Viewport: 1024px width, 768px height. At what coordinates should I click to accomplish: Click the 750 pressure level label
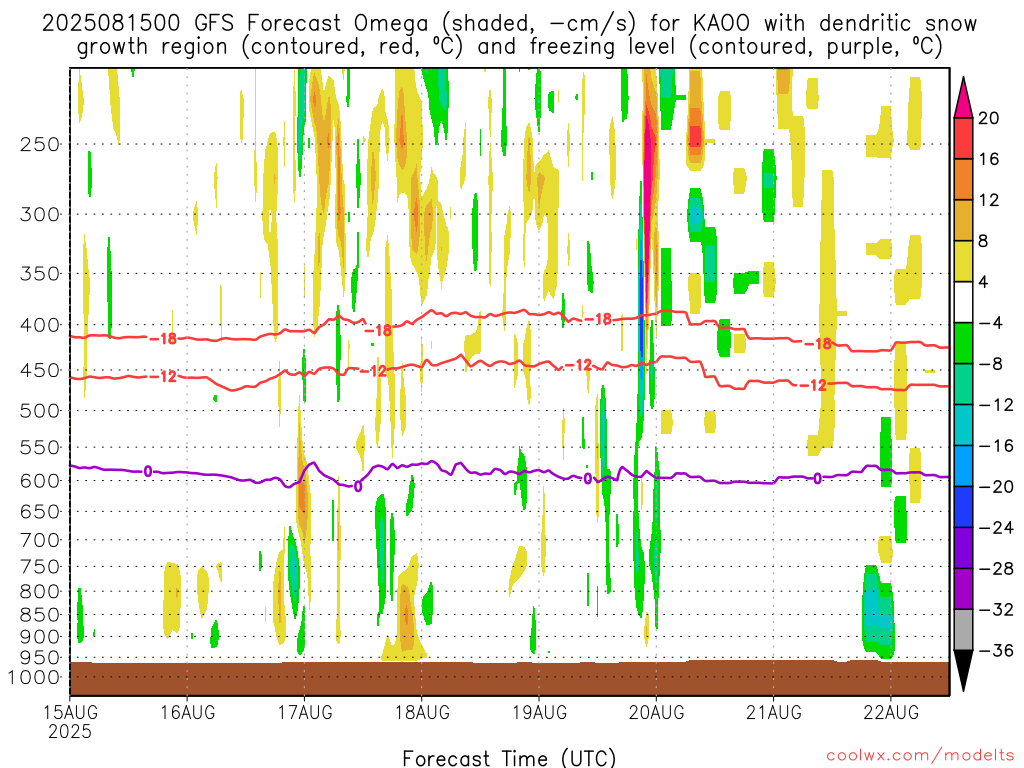40,567
